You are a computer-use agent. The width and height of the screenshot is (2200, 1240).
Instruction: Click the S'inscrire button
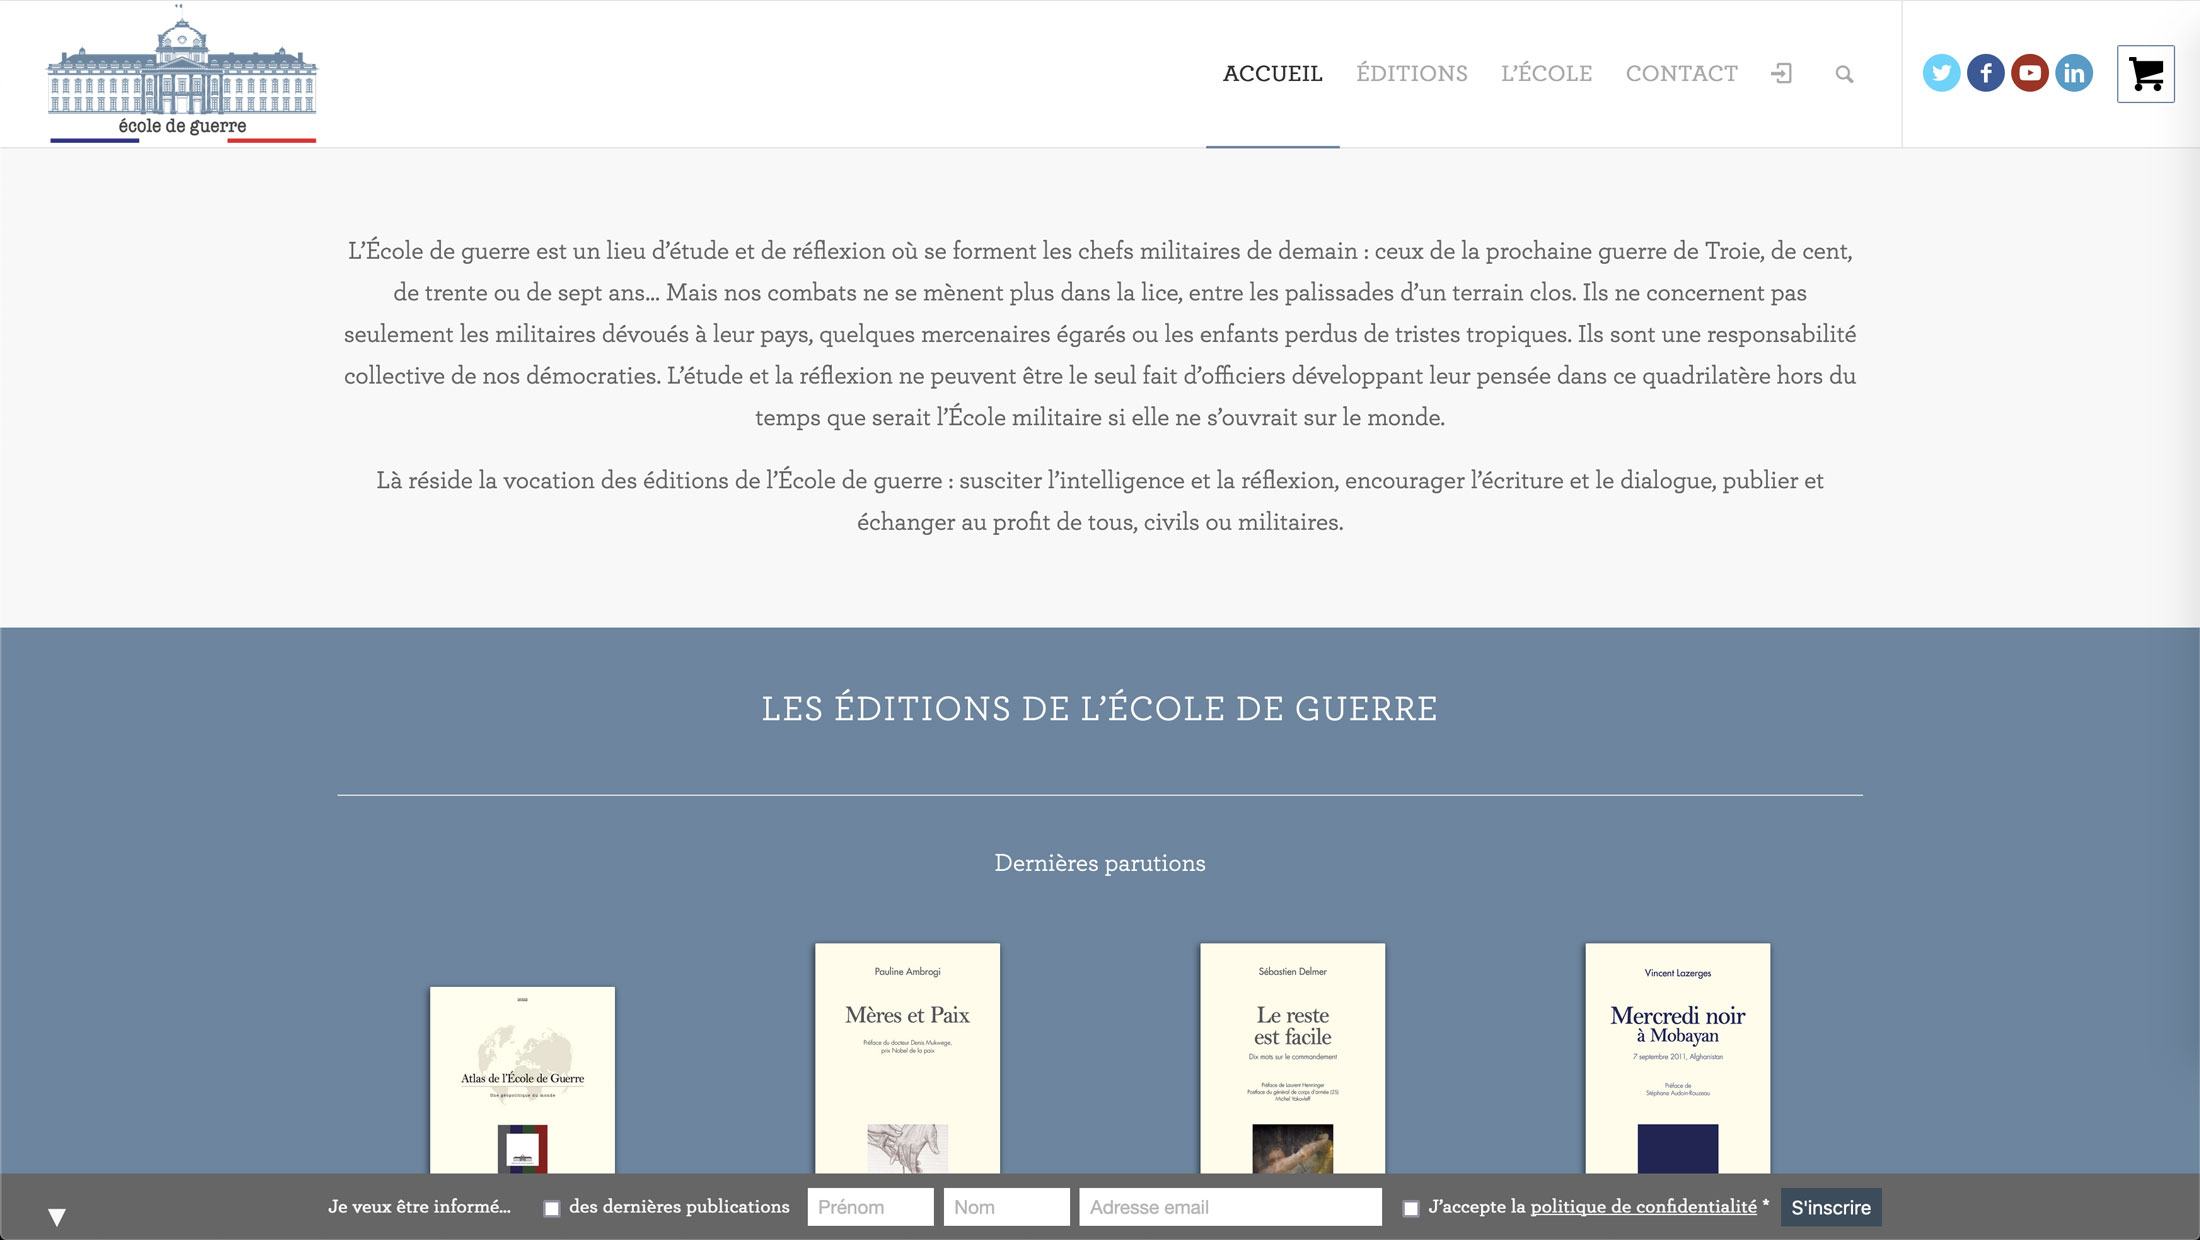(1828, 1205)
